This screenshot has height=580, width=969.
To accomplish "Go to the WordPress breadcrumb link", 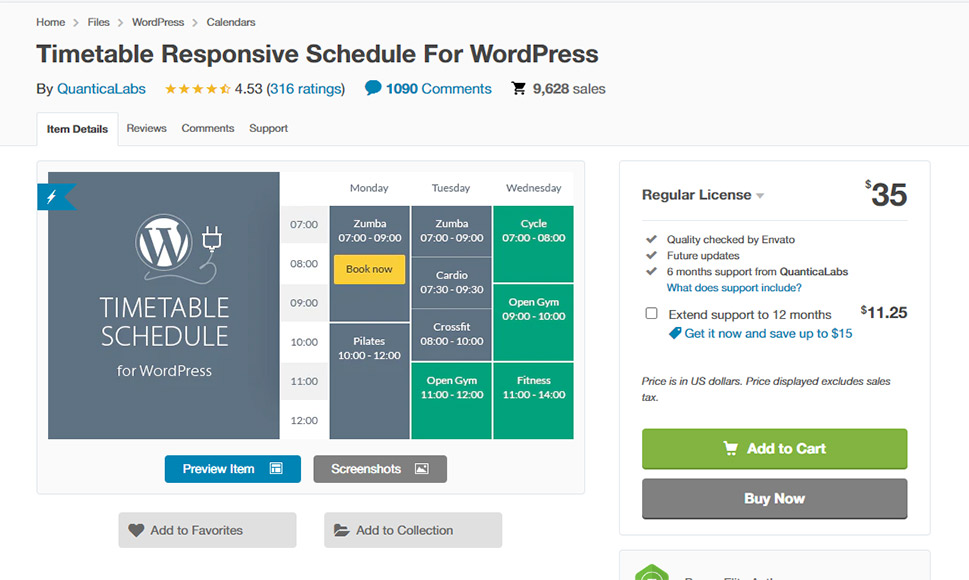I will click(158, 22).
